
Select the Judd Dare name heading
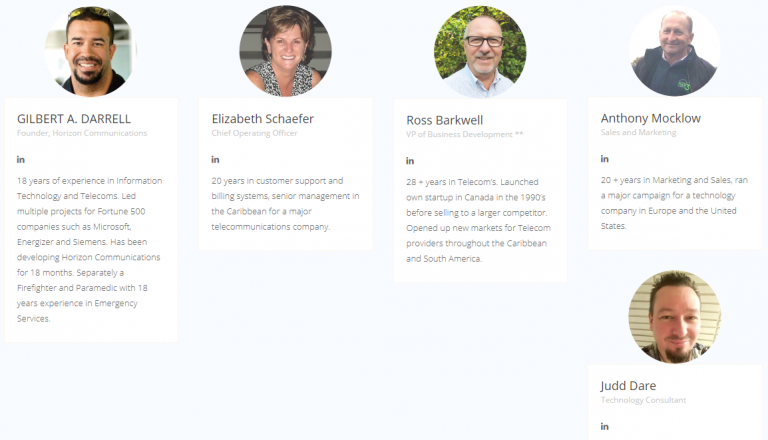point(628,385)
